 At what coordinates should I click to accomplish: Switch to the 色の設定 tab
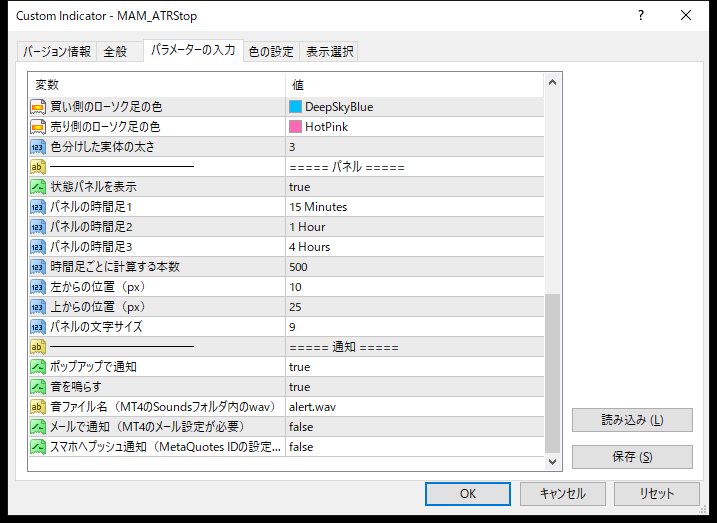271,51
